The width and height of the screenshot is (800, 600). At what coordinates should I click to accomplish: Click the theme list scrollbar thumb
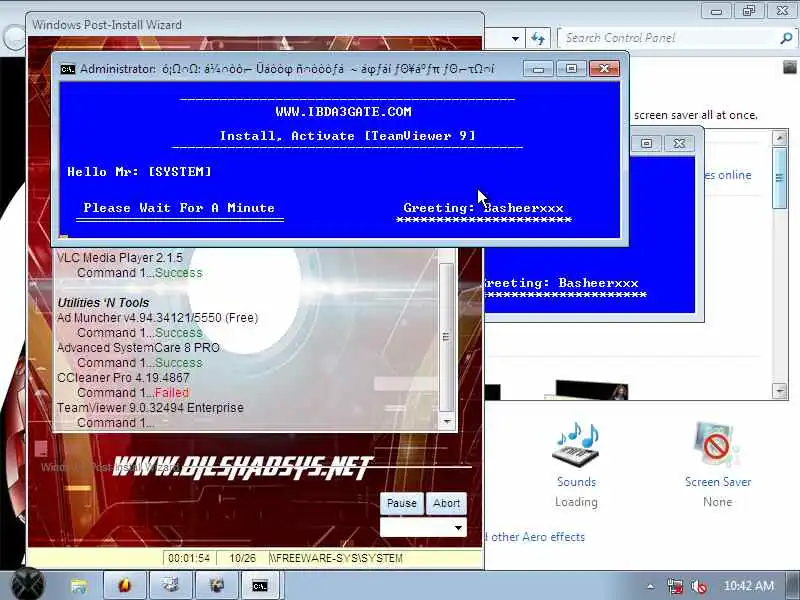tap(779, 178)
